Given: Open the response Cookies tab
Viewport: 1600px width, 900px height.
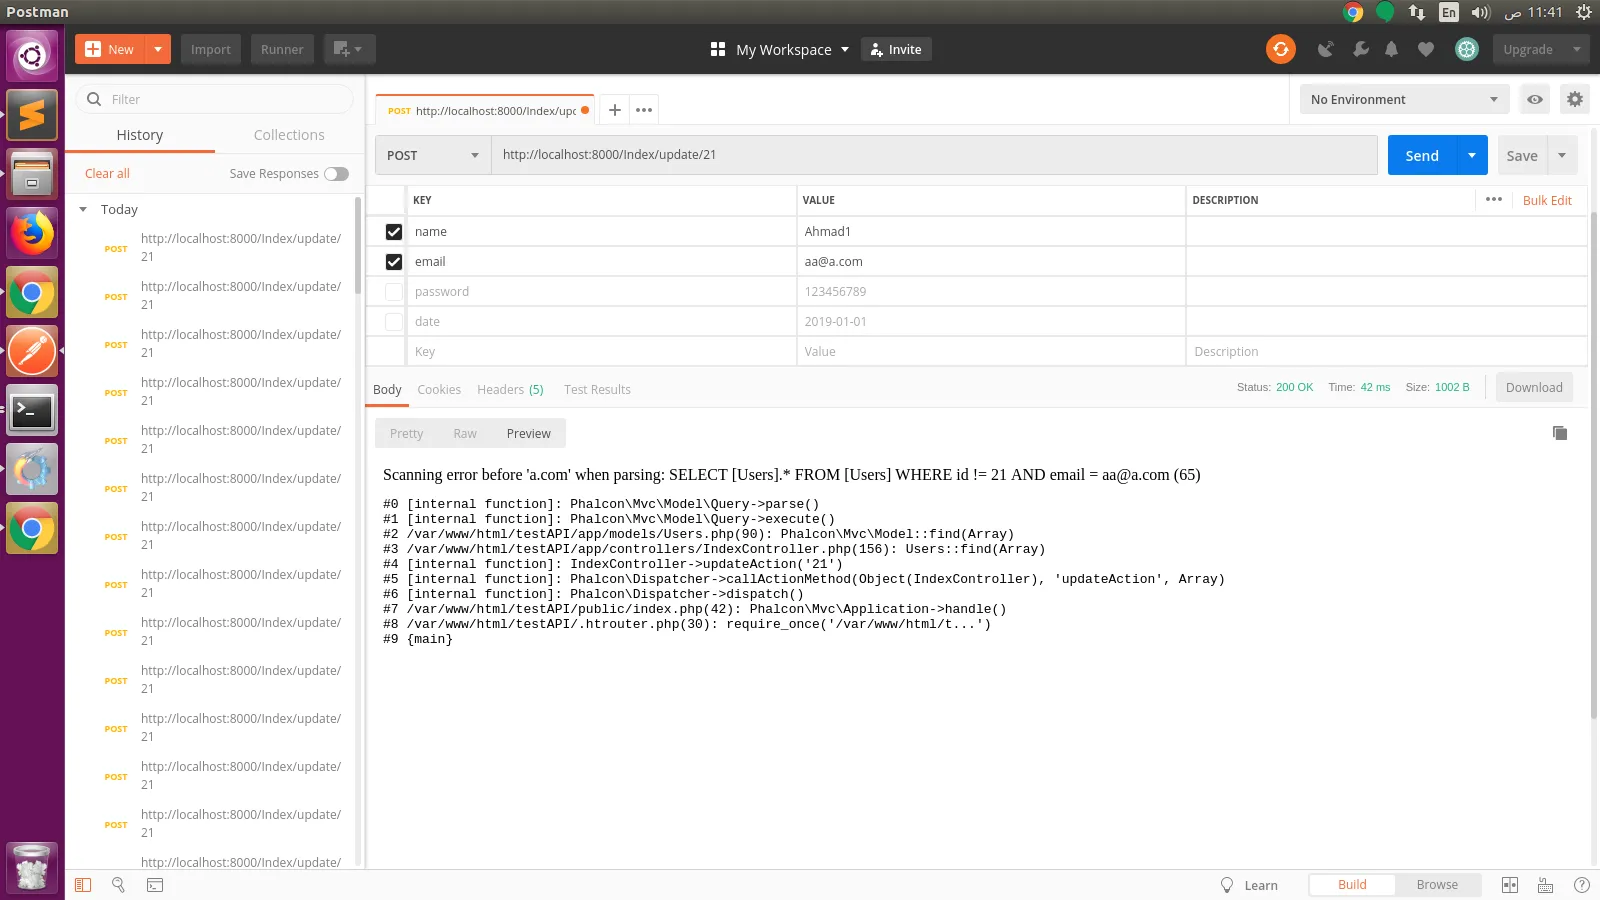Looking at the screenshot, I should pyautogui.click(x=439, y=390).
